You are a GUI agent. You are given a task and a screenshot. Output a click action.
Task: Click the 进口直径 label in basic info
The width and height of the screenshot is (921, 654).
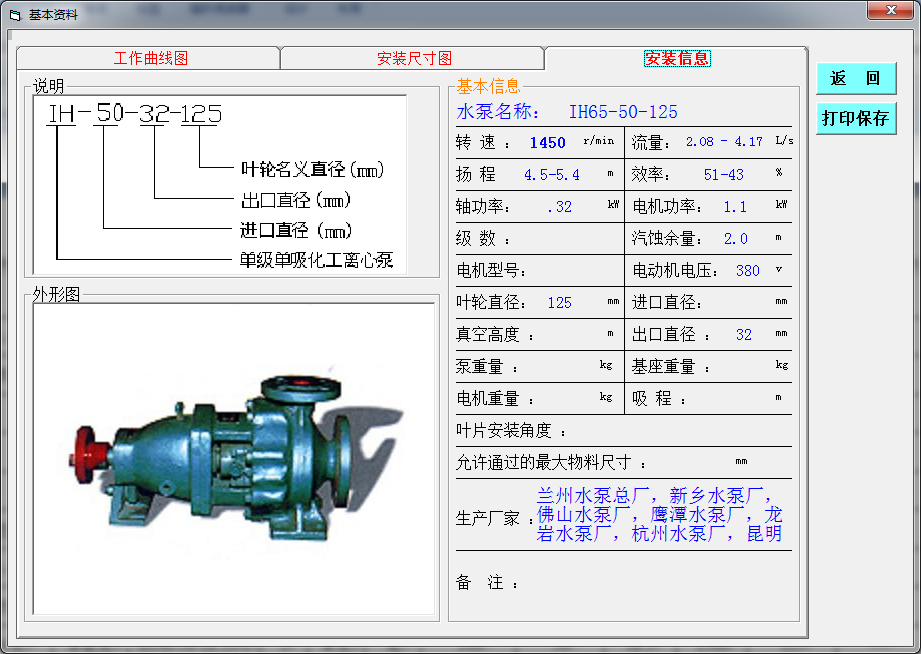point(667,303)
